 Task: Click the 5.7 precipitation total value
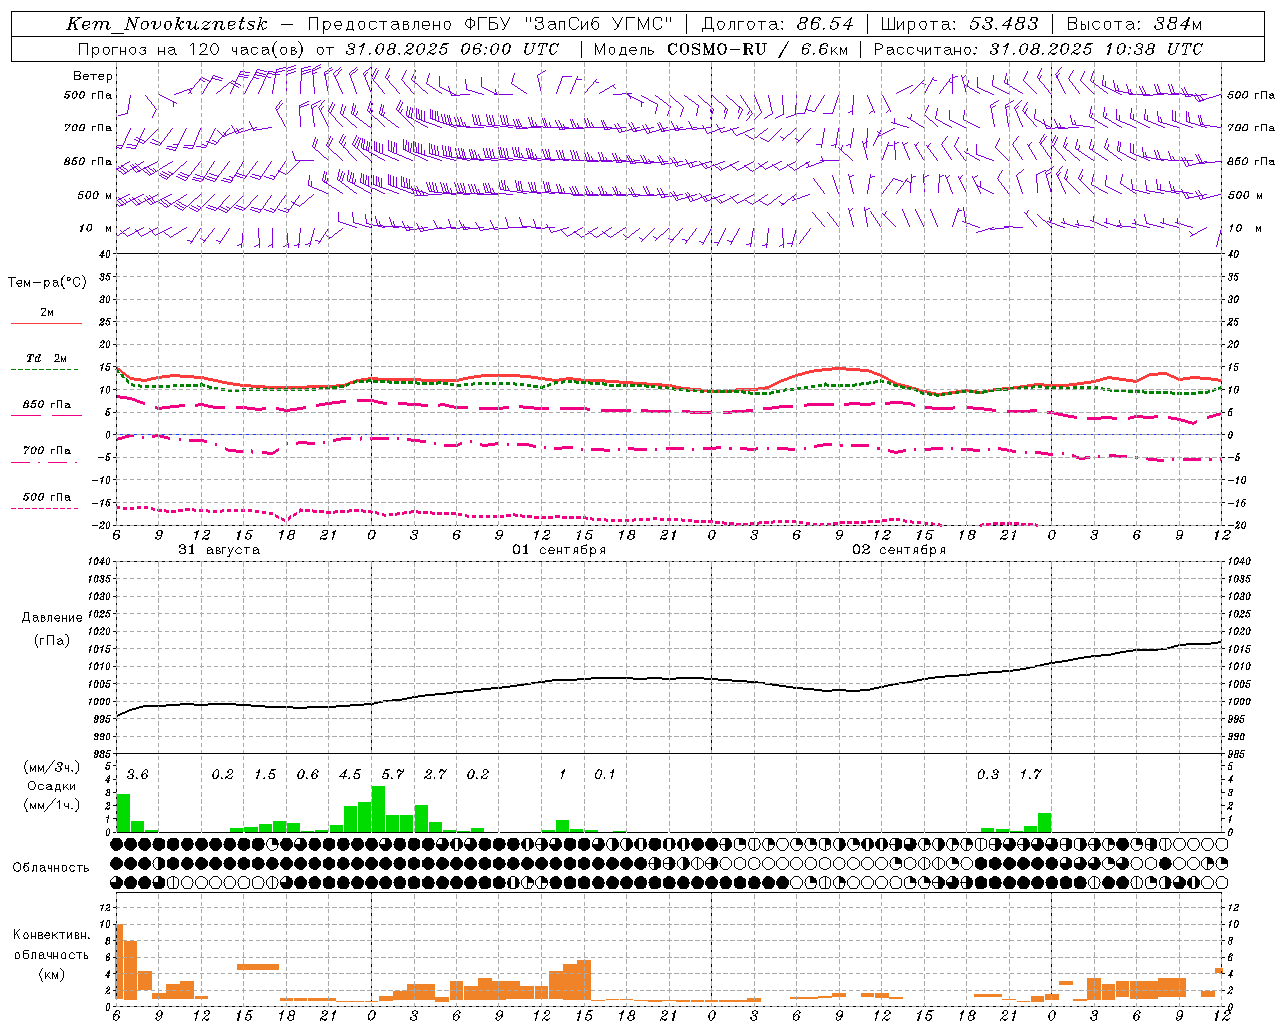[393, 775]
